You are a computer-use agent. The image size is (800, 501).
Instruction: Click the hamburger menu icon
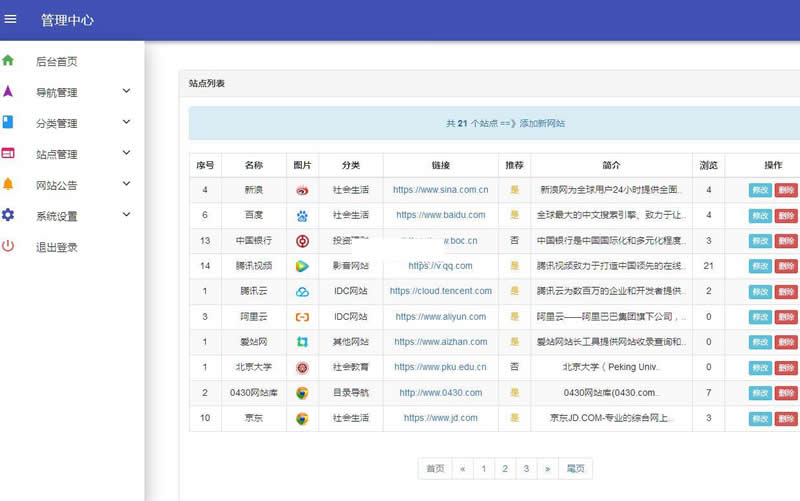click(11, 20)
